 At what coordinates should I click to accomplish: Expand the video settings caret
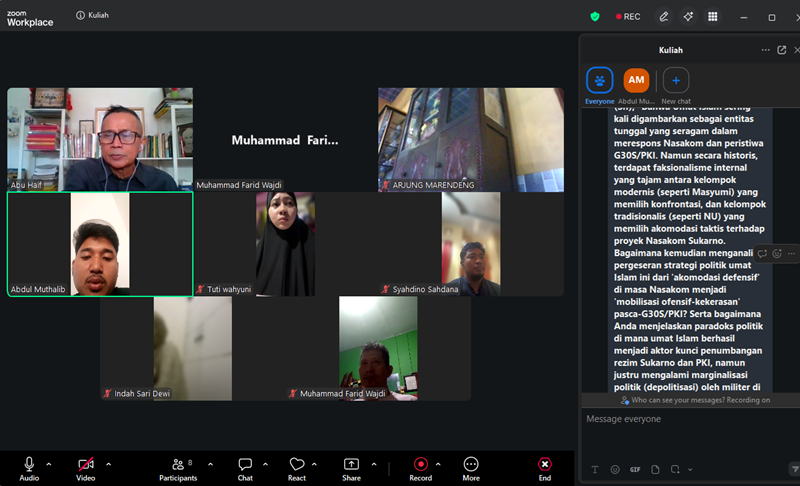pos(109,464)
